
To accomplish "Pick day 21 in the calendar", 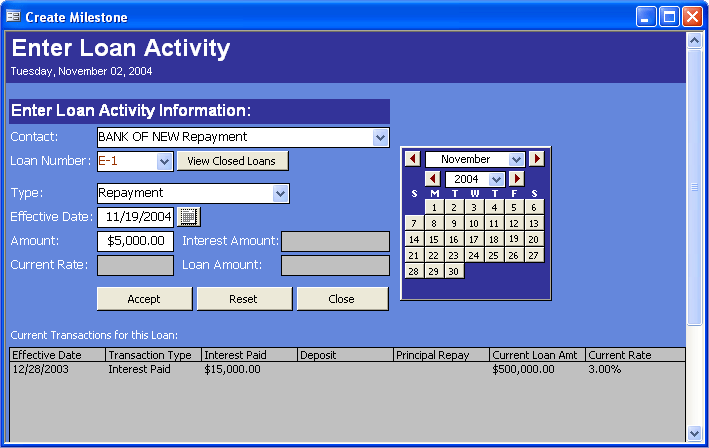I will [414, 255].
